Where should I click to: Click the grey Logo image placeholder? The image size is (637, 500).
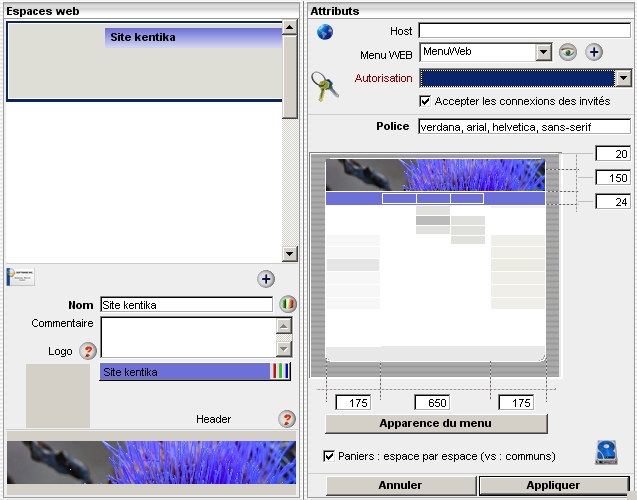point(58,396)
